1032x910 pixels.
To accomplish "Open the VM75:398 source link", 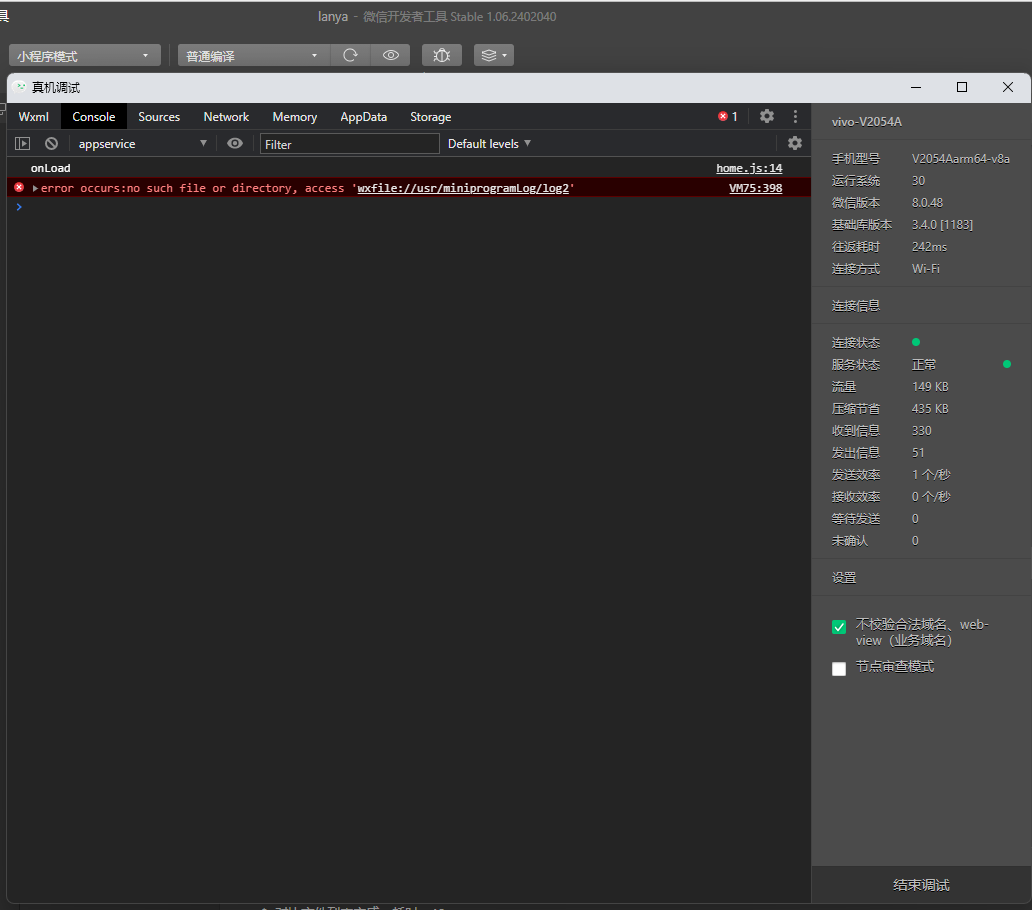I will (756, 188).
